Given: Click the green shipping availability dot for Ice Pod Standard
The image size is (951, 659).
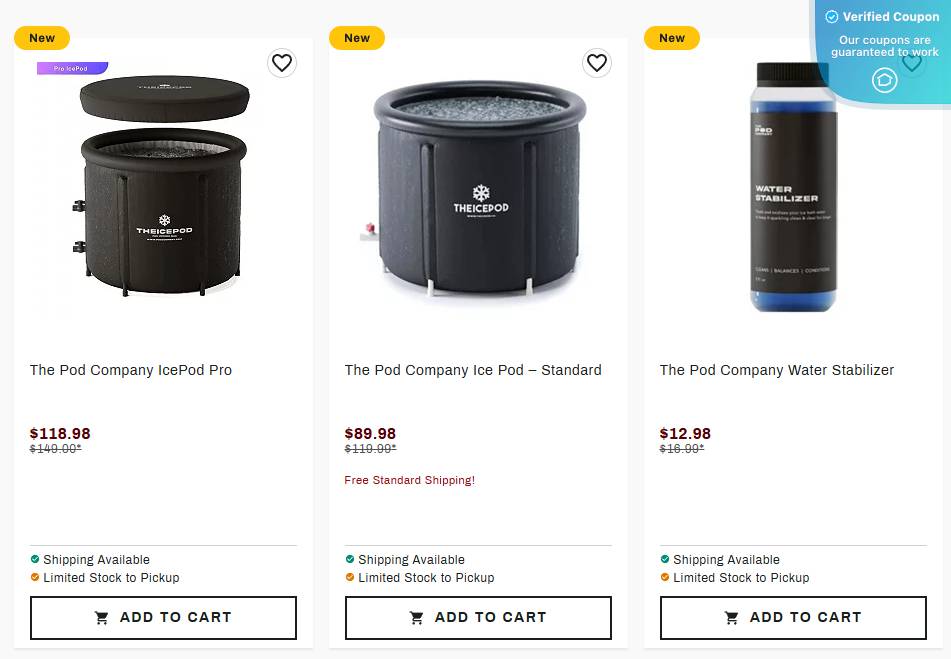Looking at the screenshot, I should [351, 559].
